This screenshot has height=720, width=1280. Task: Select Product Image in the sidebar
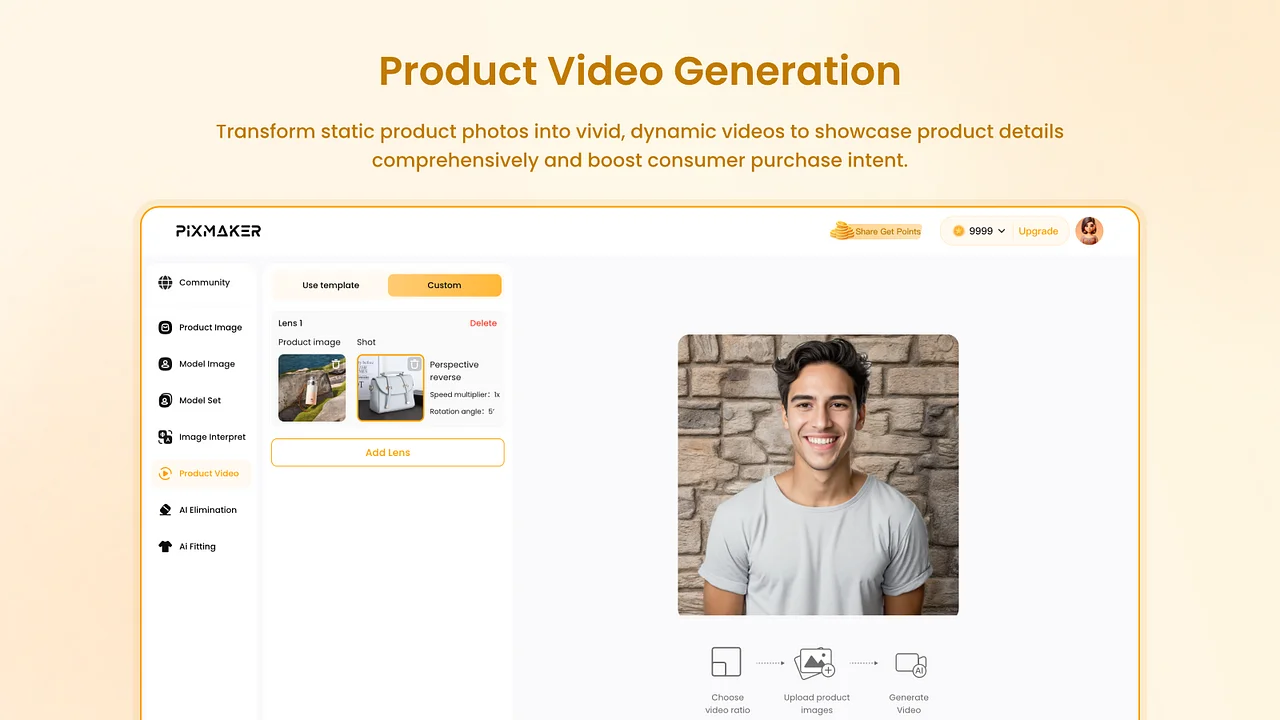(x=210, y=327)
